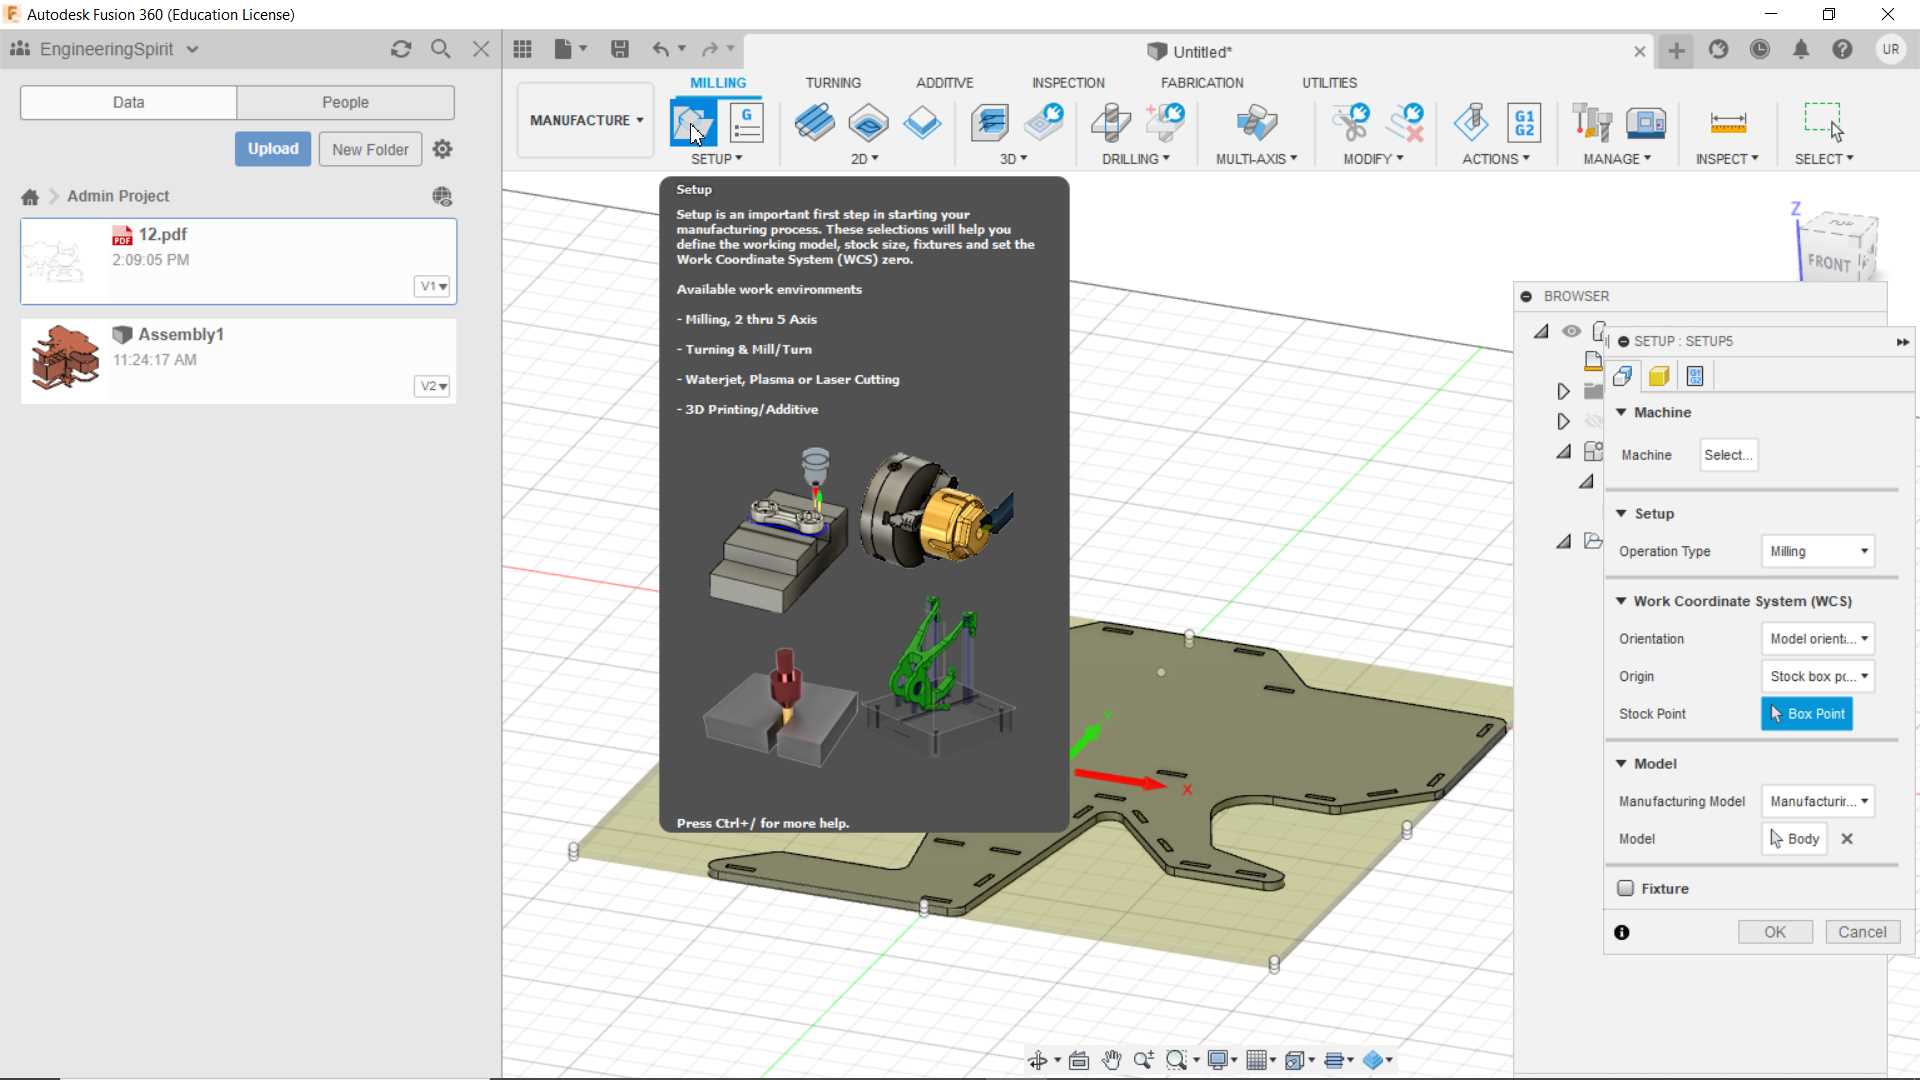Screen dimensions: 1920x1080
Task: Switch to the ADDITIVE tab
Action: [x=945, y=83]
